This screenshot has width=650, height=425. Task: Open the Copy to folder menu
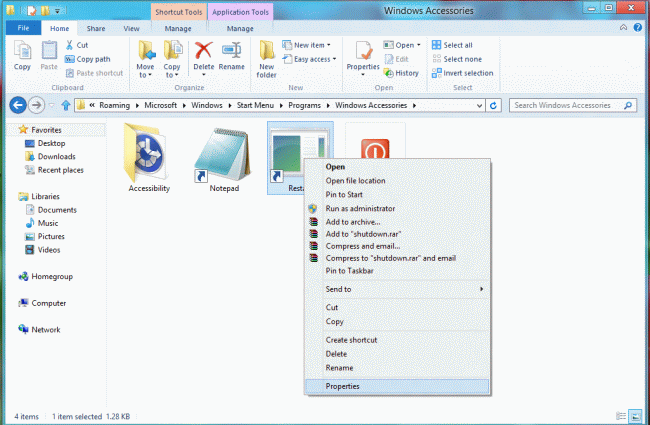pyautogui.click(x=172, y=59)
